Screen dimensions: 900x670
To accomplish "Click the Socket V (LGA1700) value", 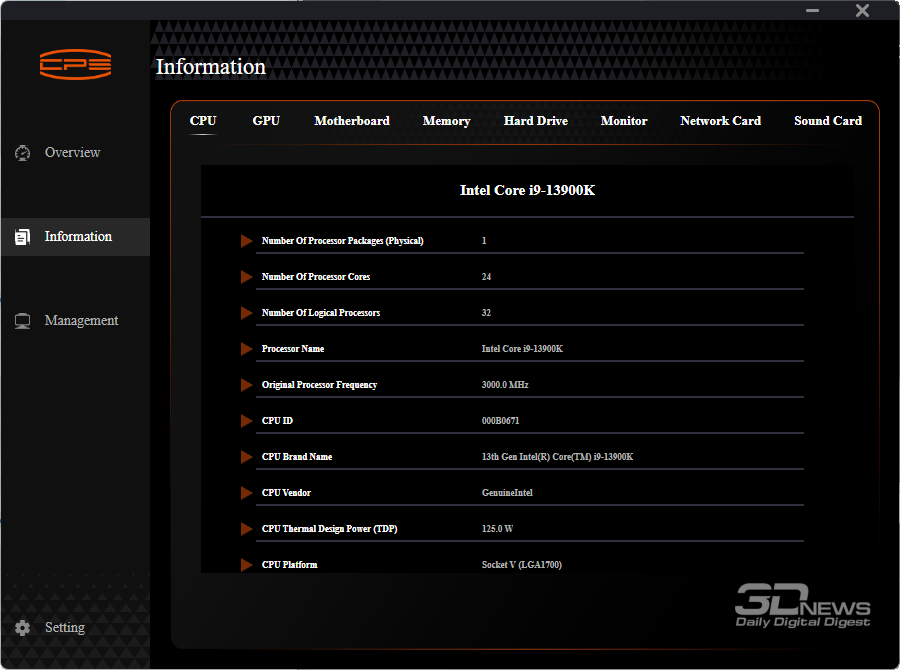I will pos(522,565).
